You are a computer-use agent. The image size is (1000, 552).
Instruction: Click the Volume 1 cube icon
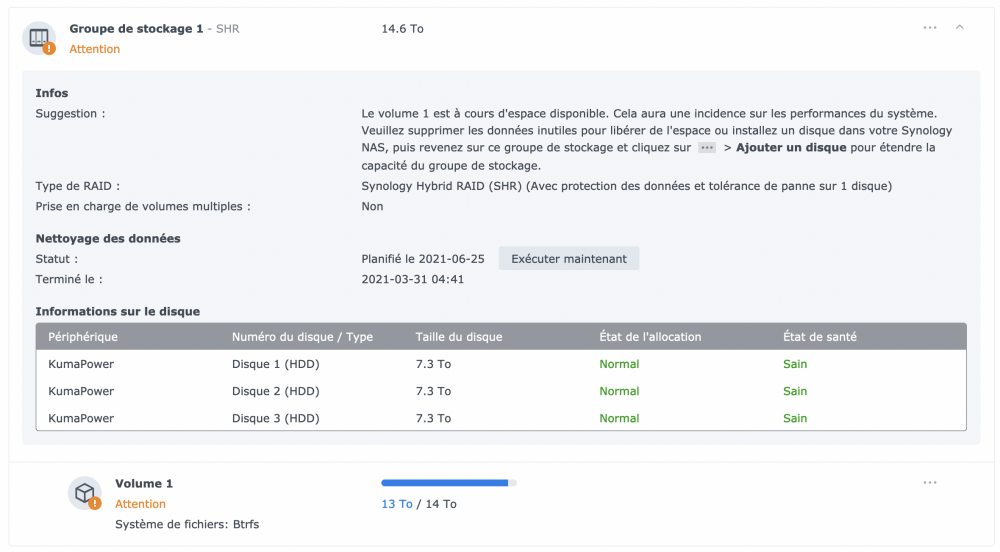click(86, 493)
